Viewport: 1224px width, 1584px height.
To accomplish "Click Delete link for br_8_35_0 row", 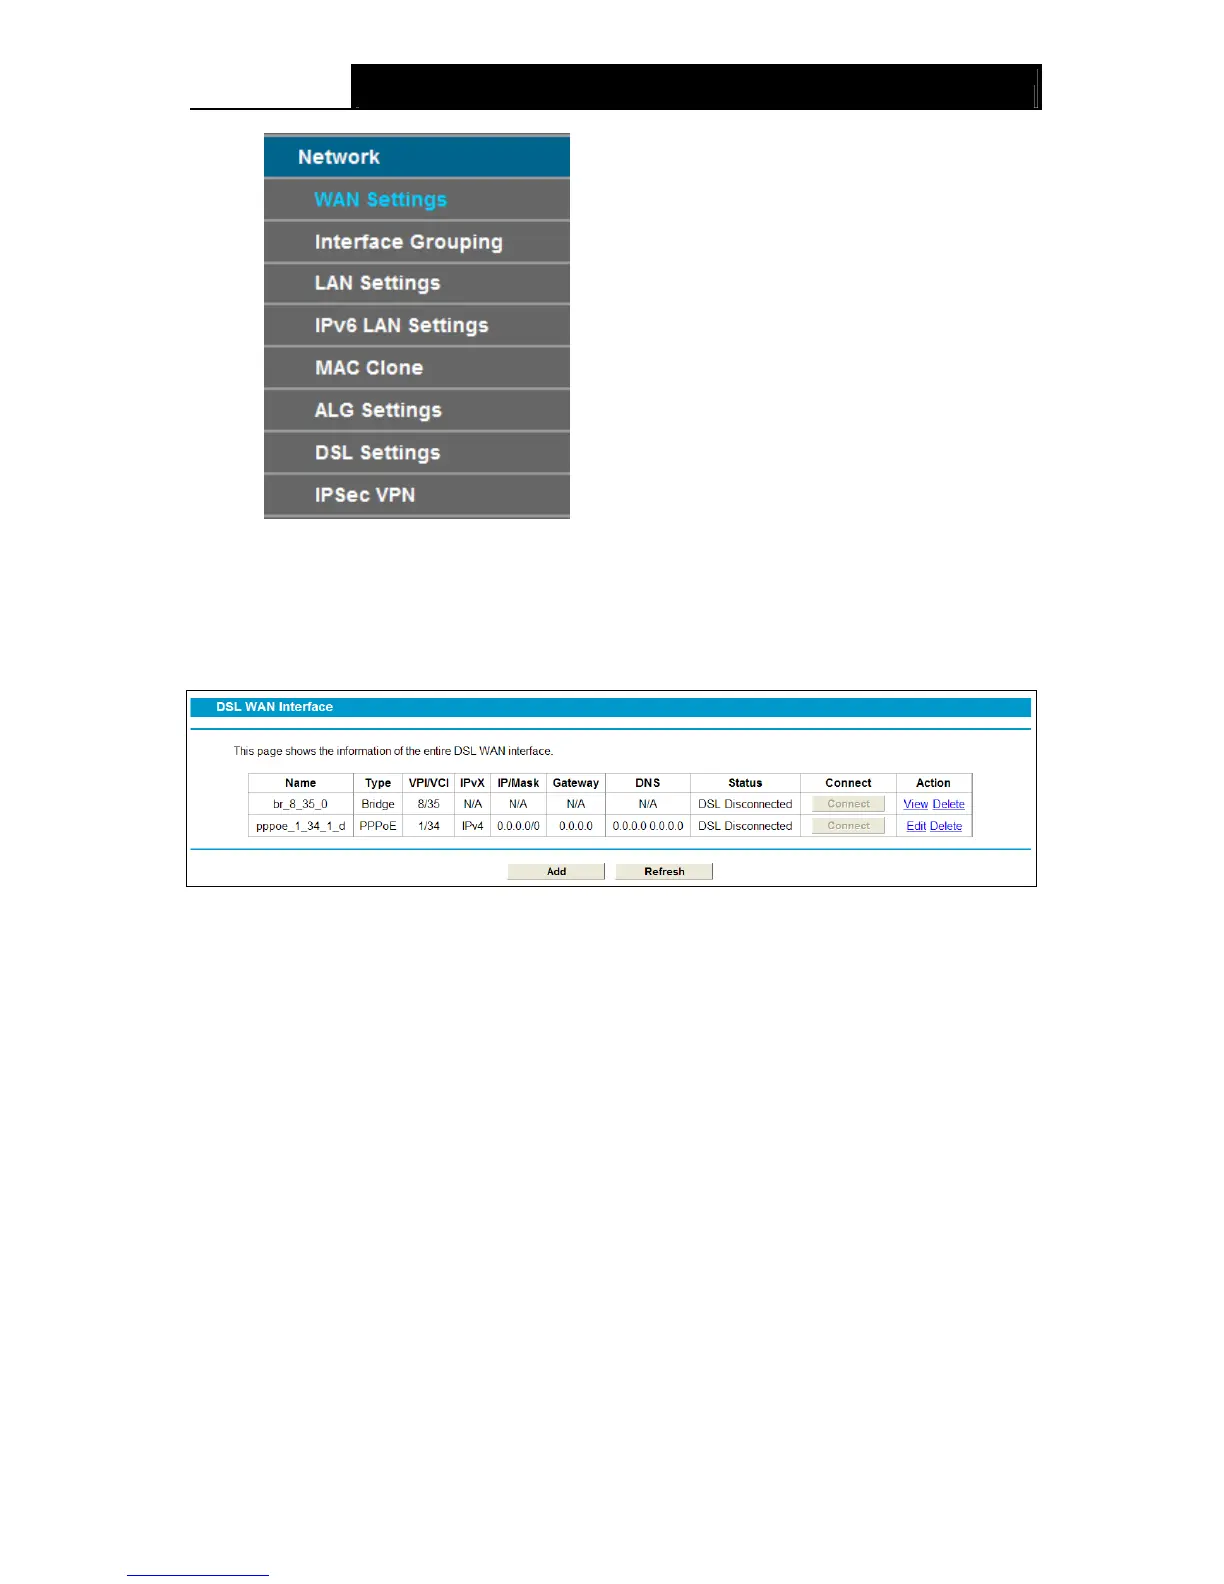I will click(949, 804).
